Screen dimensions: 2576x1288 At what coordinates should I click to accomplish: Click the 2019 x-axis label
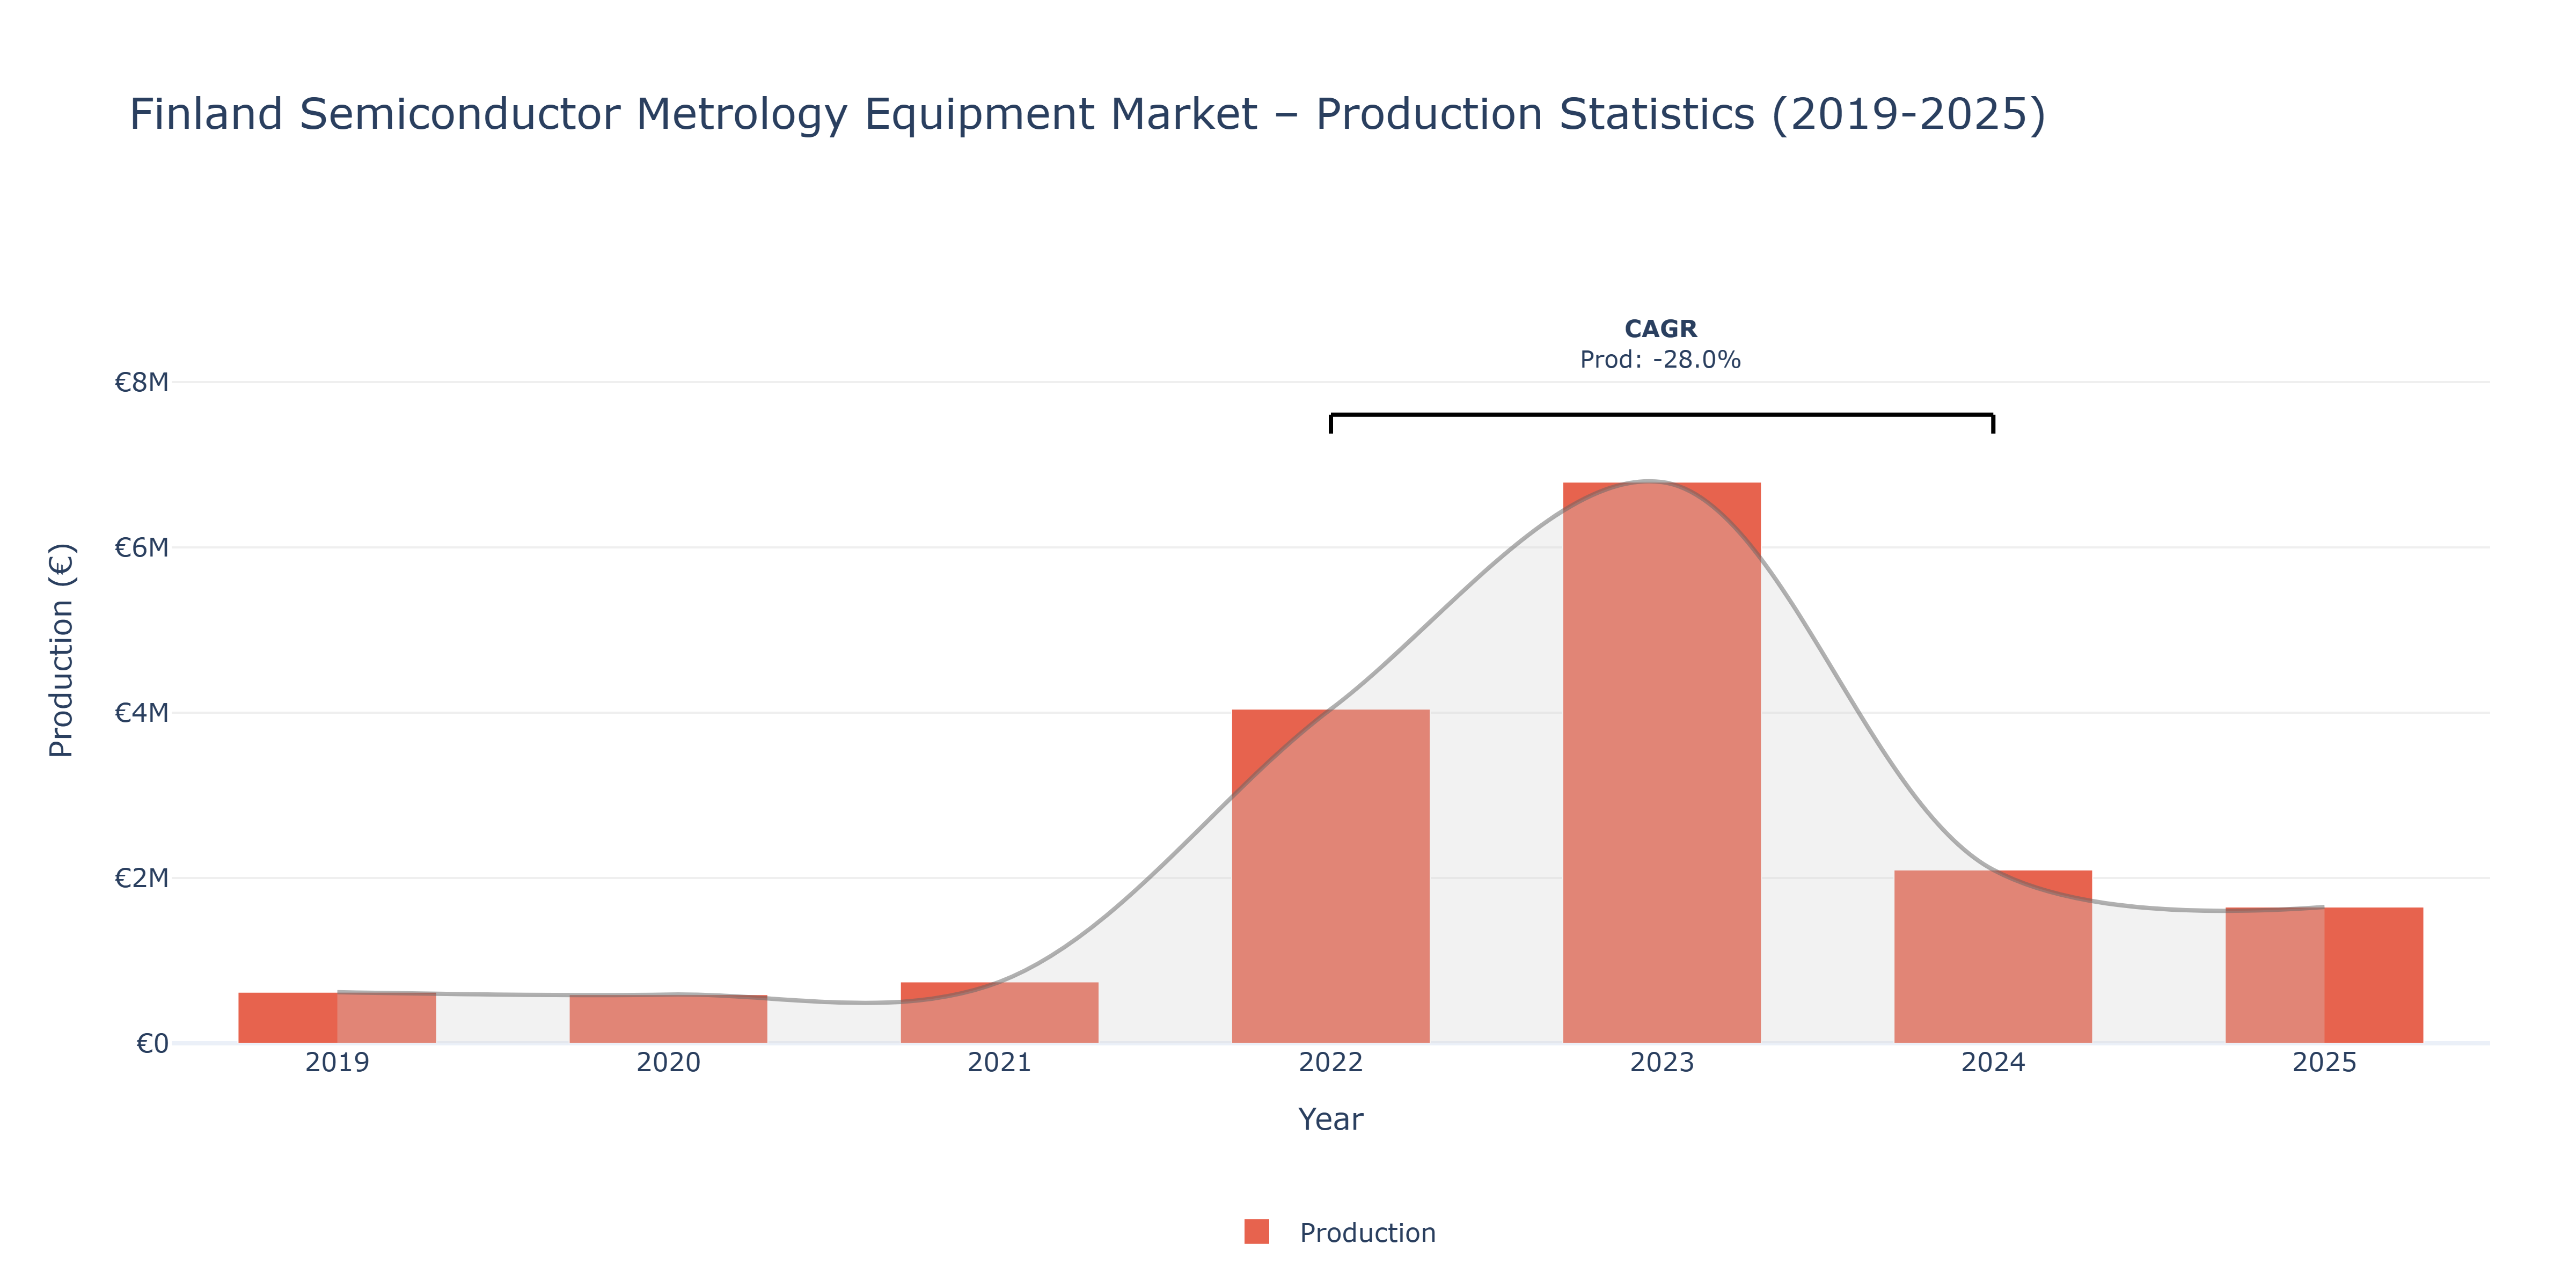tap(337, 1062)
